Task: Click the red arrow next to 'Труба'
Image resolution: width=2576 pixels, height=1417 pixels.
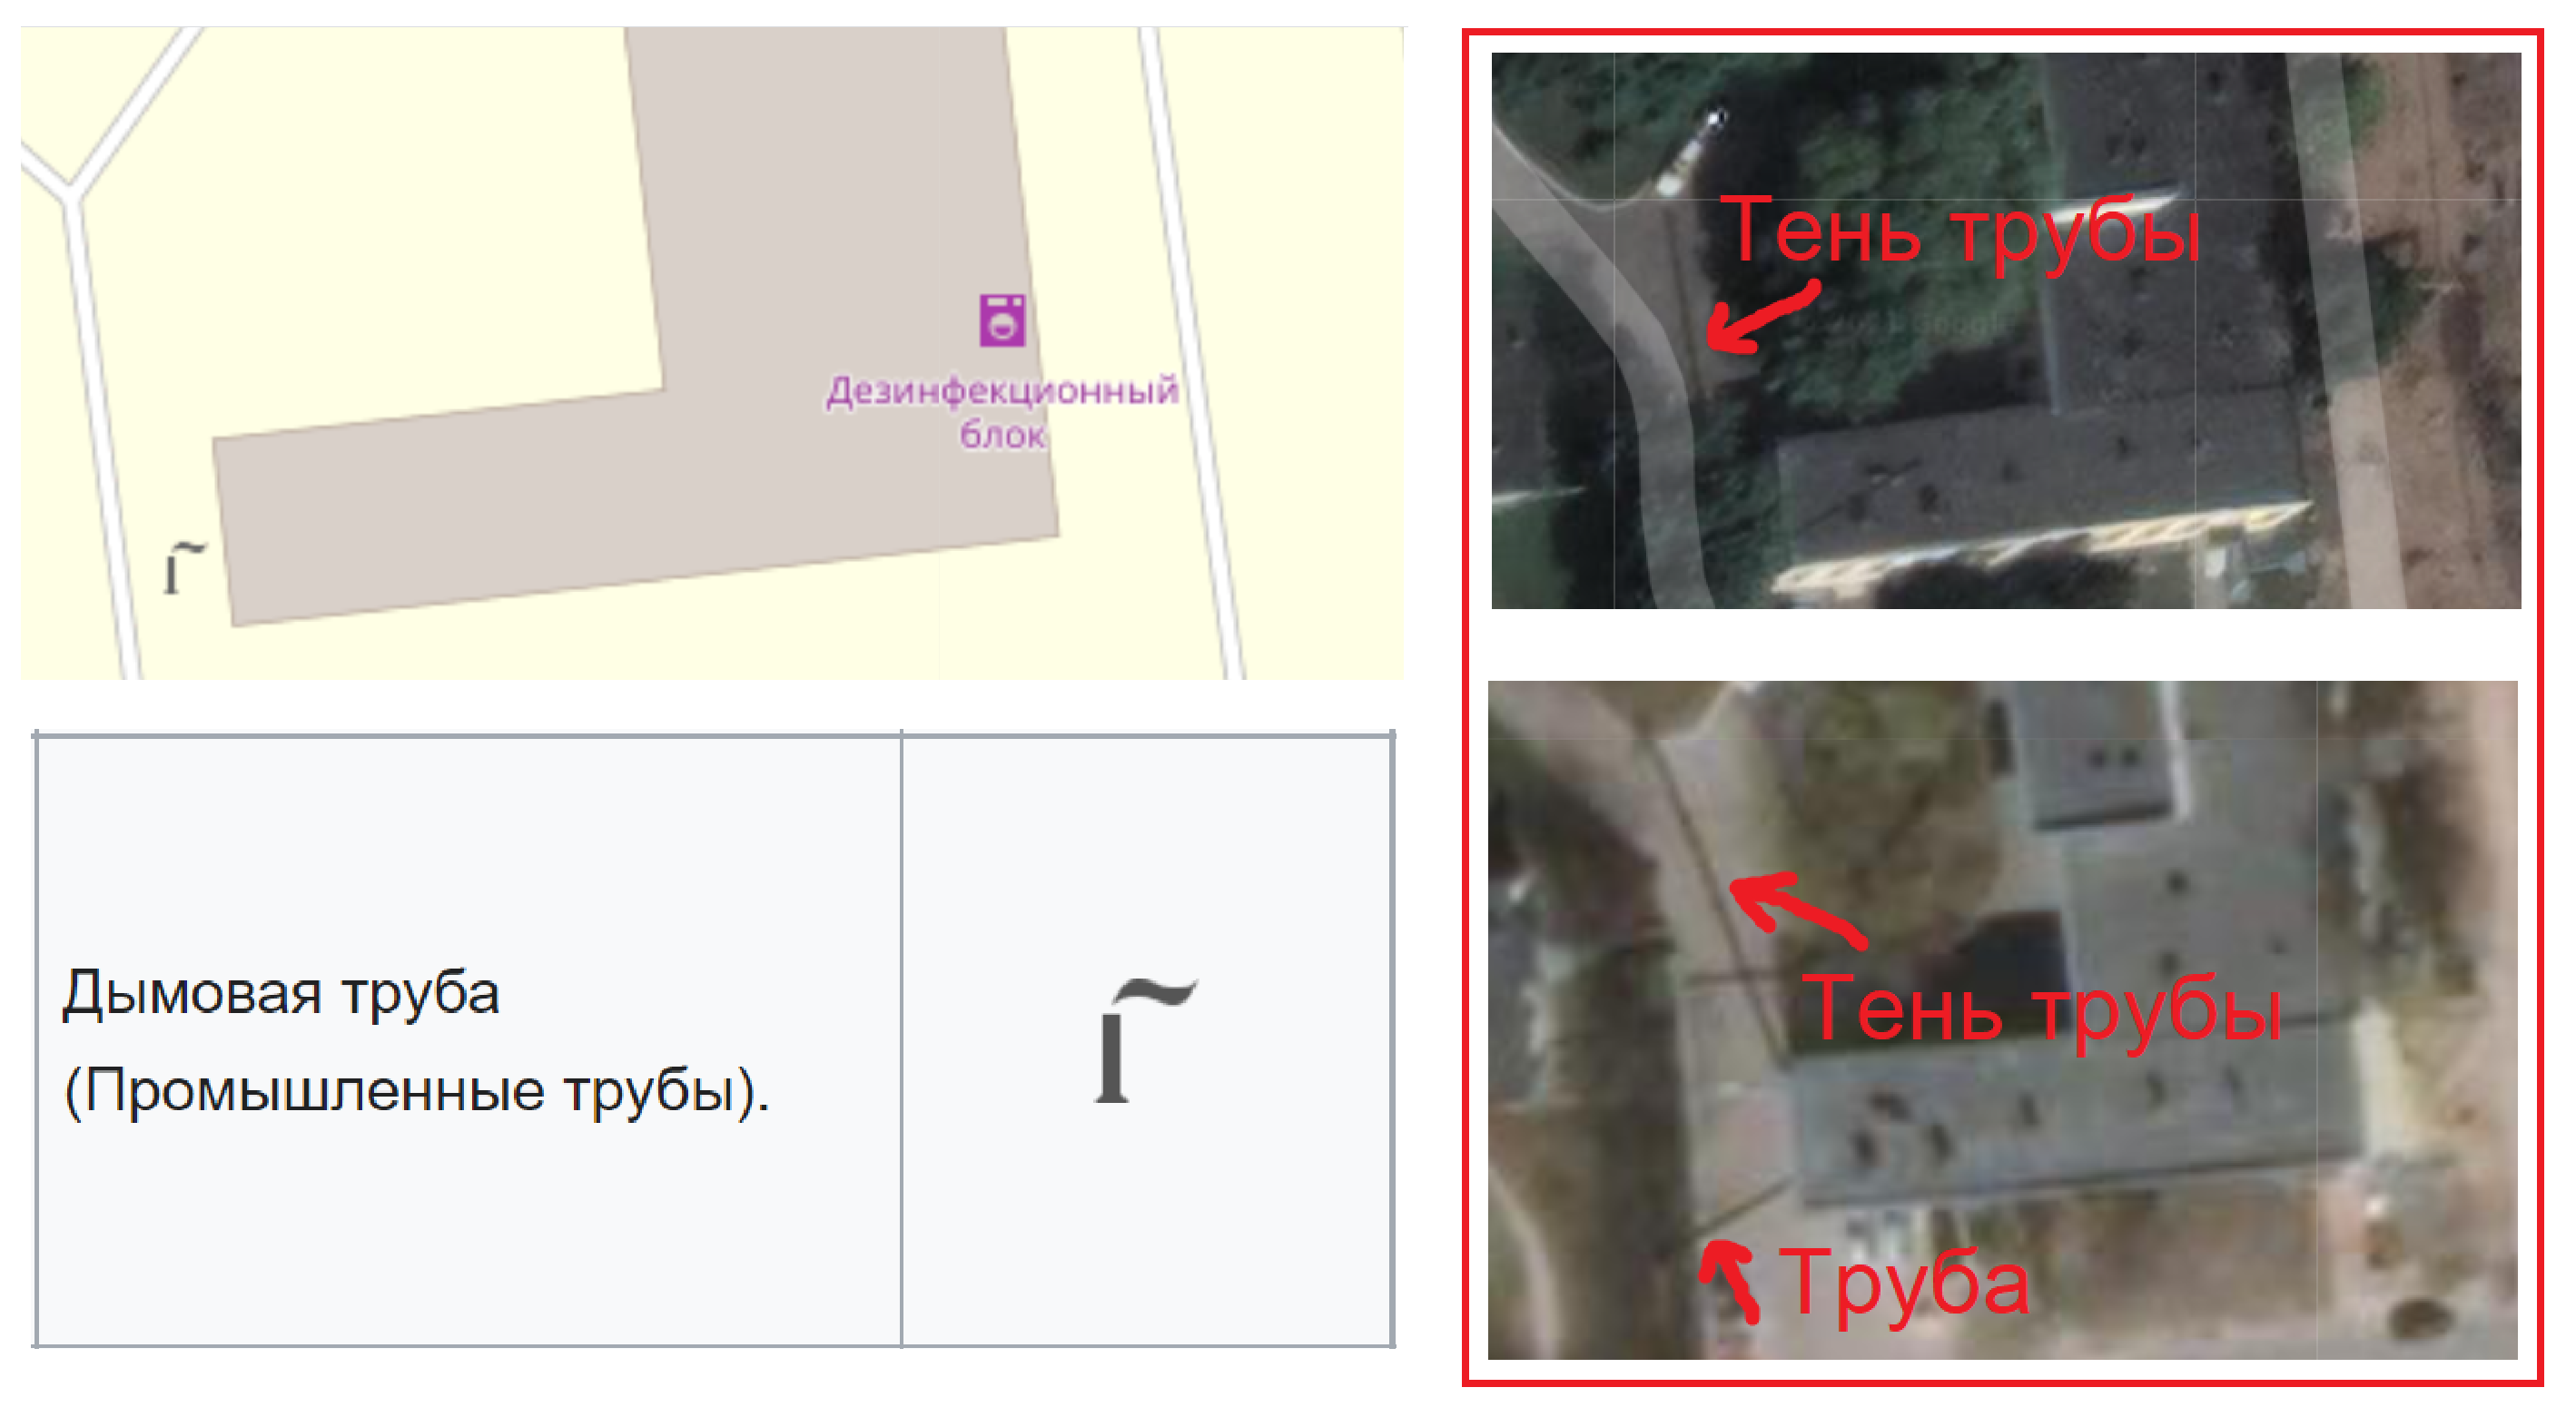Action: (1730, 1281)
